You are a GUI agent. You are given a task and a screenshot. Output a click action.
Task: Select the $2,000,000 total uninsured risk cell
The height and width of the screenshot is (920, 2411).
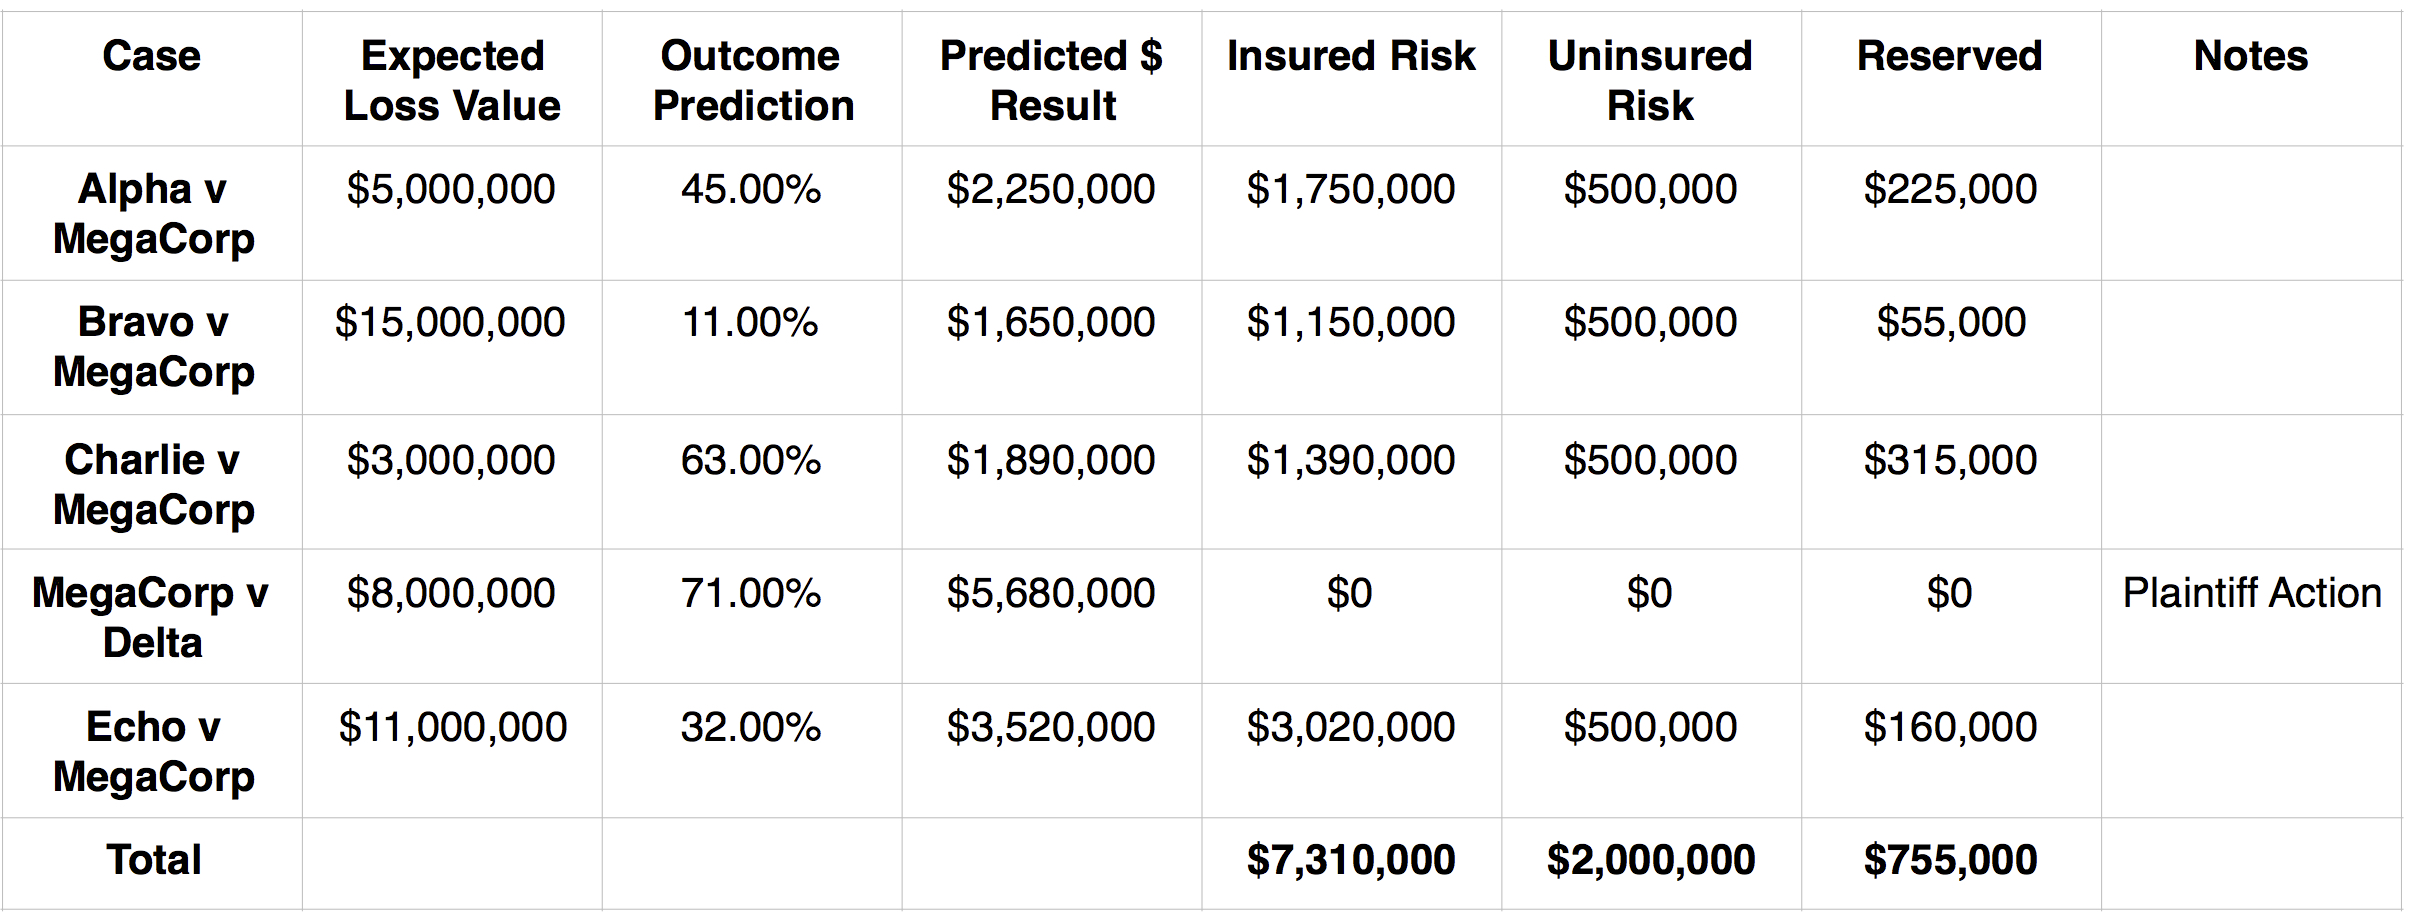pyautogui.click(x=1651, y=860)
